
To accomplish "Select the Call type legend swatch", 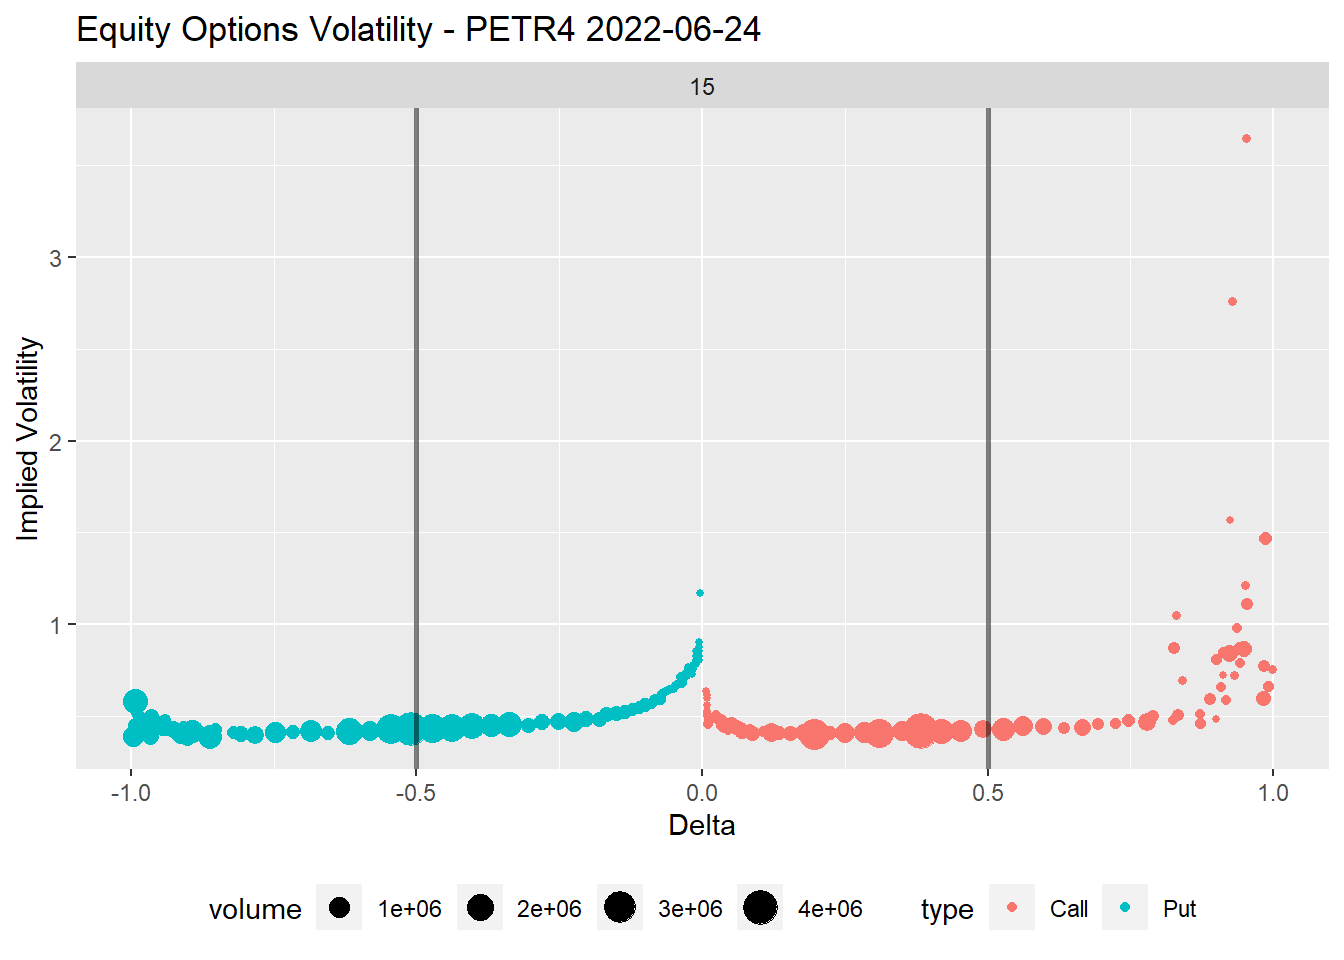I will (1012, 908).
